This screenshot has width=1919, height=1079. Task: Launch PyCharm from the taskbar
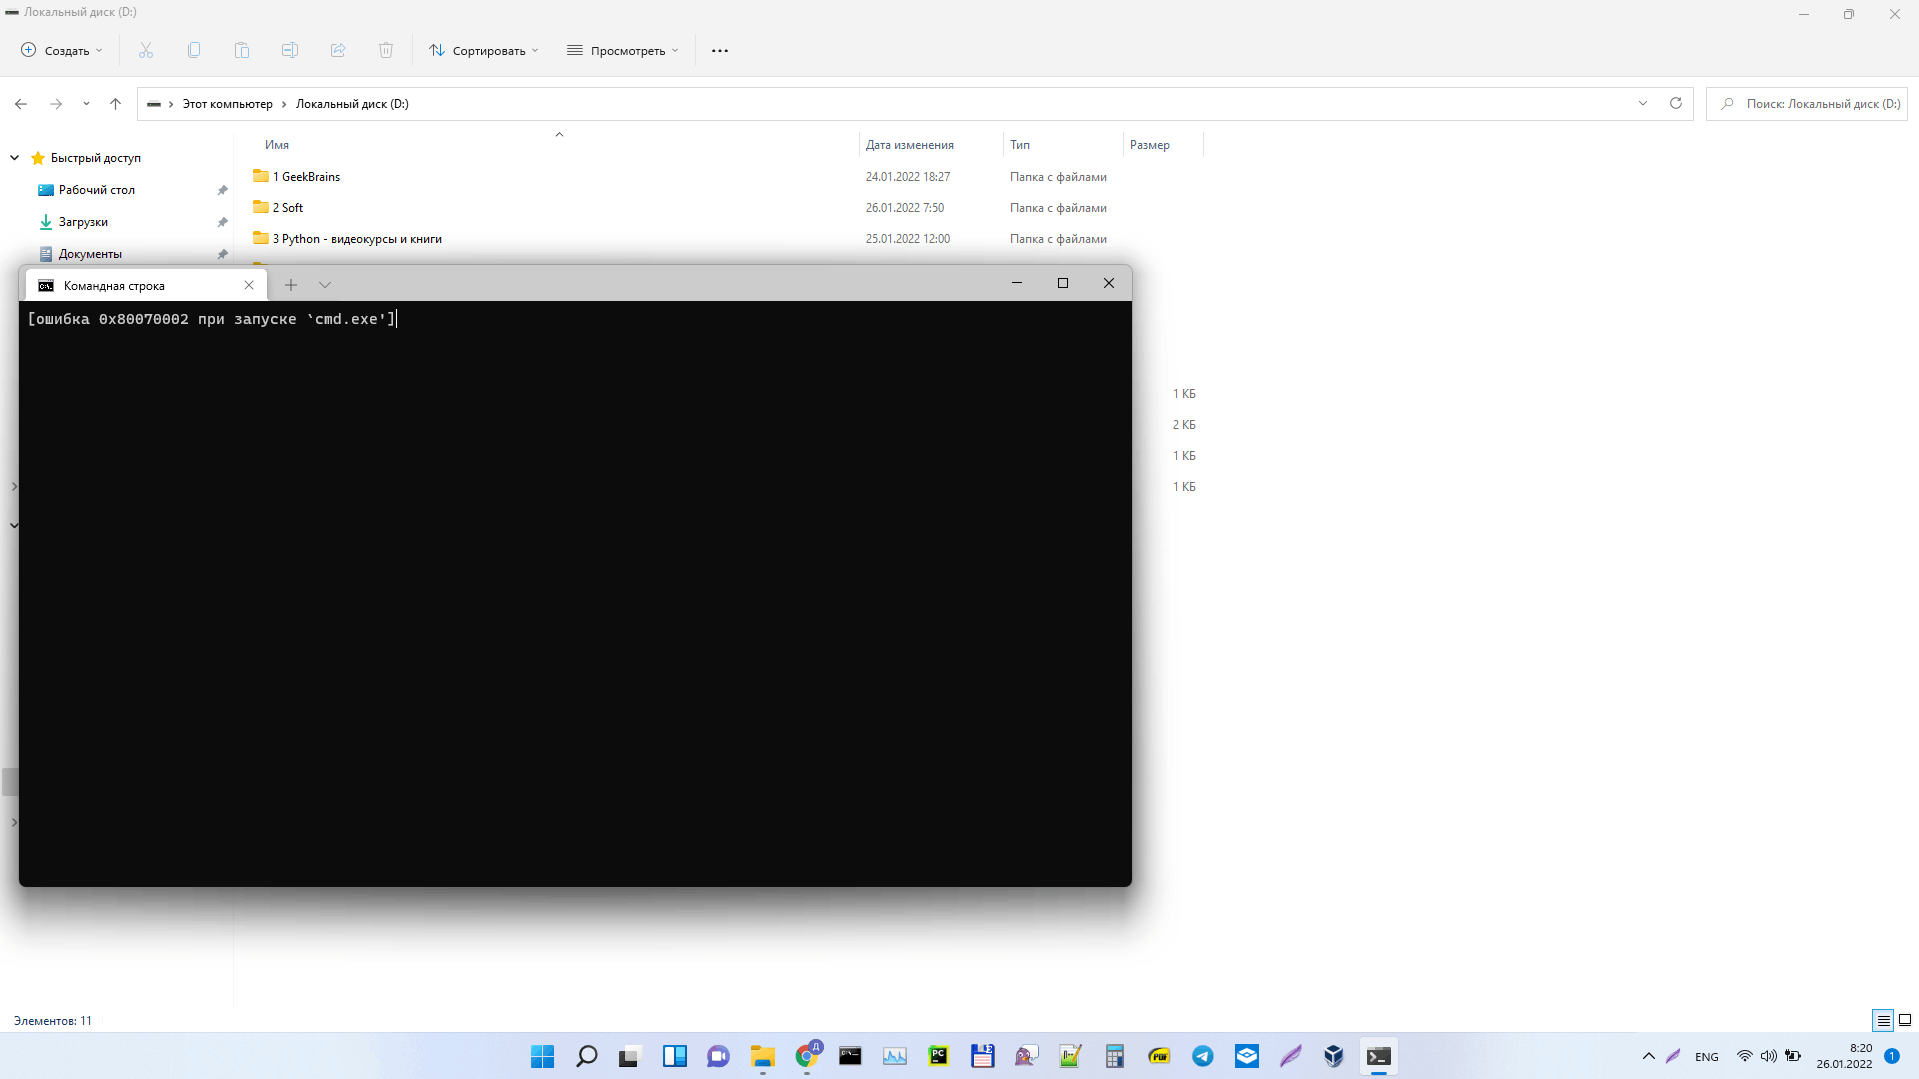pos(938,1056)
